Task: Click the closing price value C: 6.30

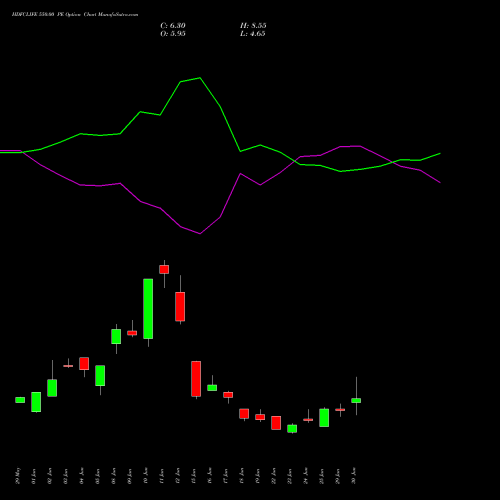Action: coord(173,26)
